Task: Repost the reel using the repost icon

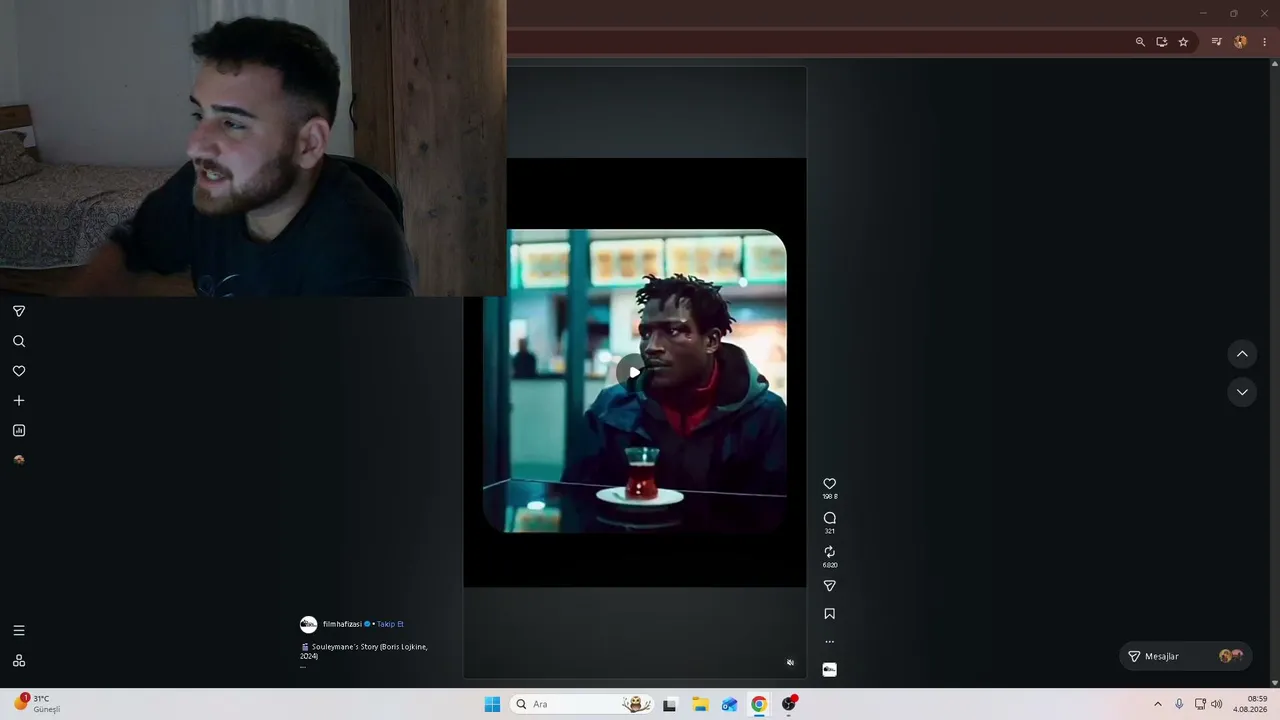Action: 829,552
